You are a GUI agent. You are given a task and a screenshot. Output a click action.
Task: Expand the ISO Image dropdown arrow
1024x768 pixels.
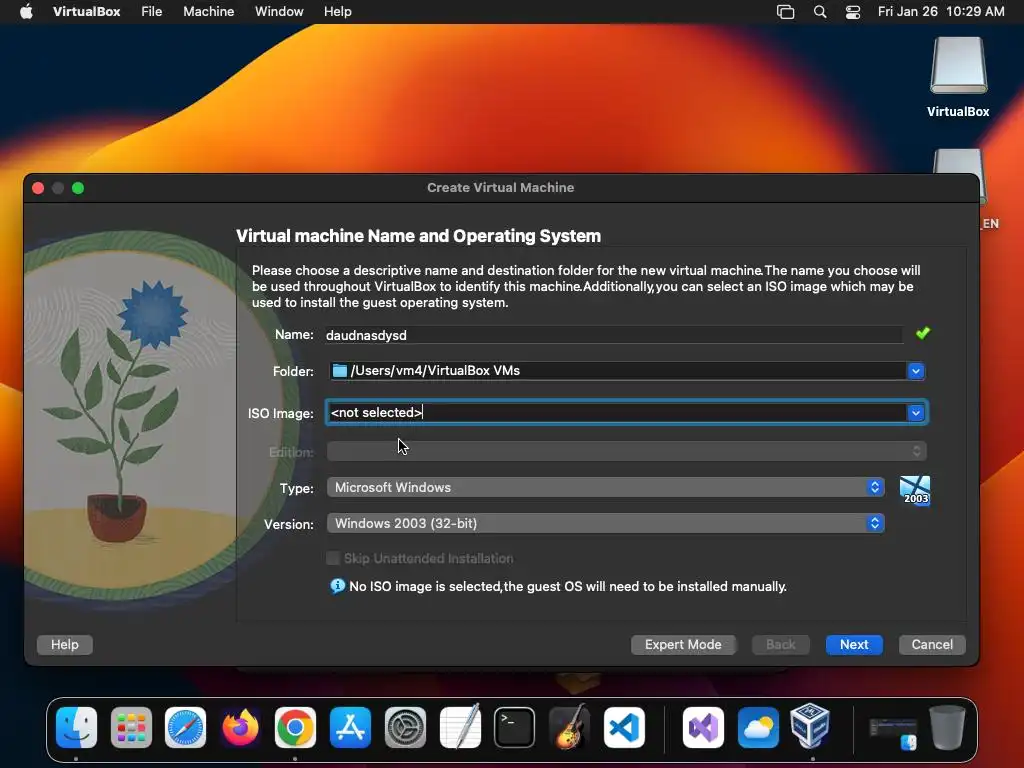(916, 413)
